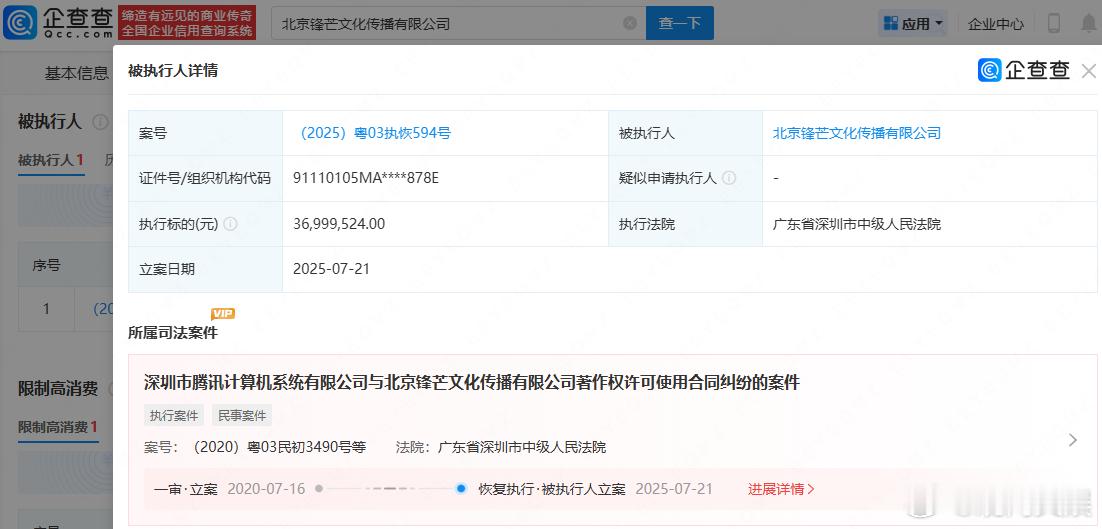Click the 查一下 search button
Viewport: 1102px width, 529px height.
[680, 23]
